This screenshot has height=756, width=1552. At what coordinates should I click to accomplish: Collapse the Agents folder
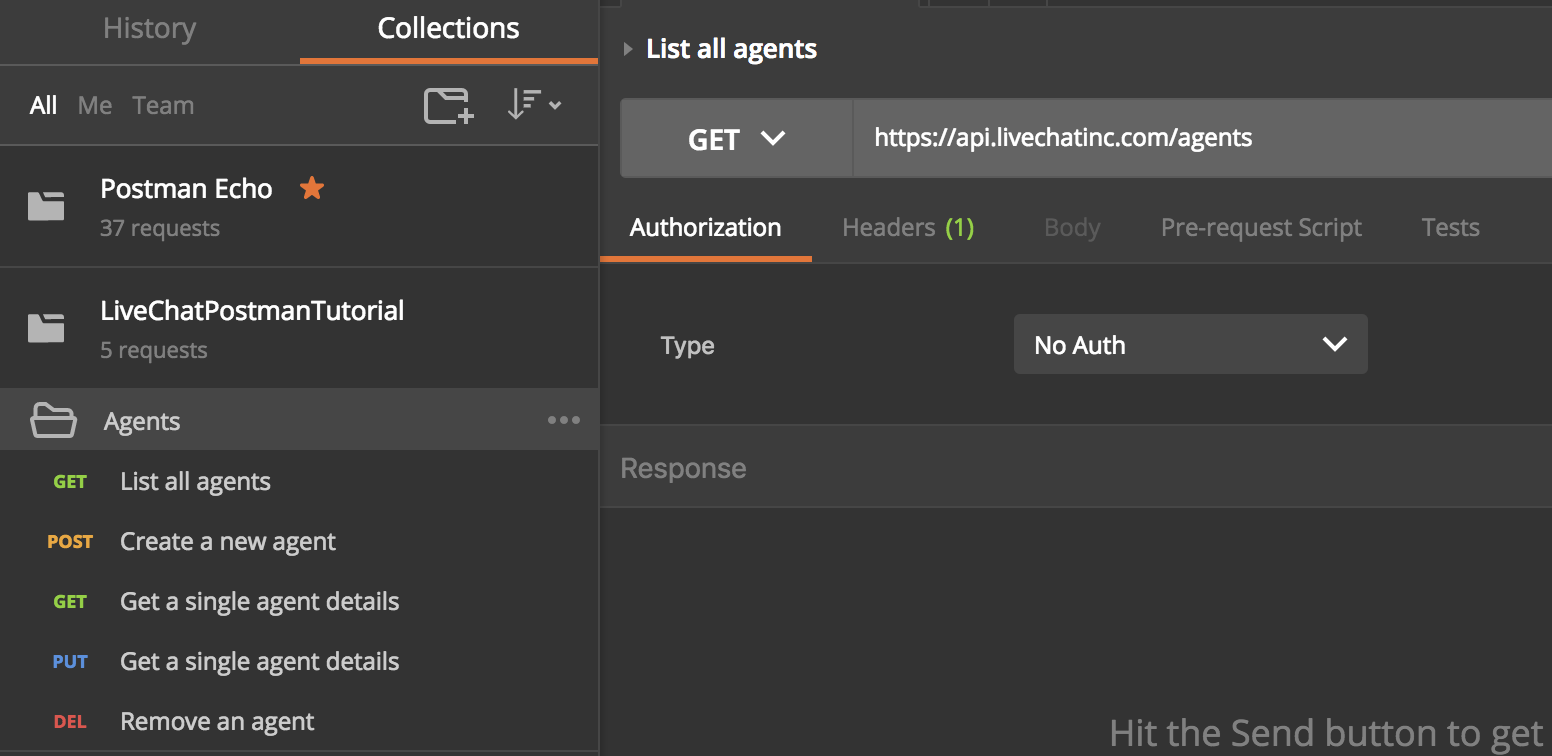[x=299, y=420]
